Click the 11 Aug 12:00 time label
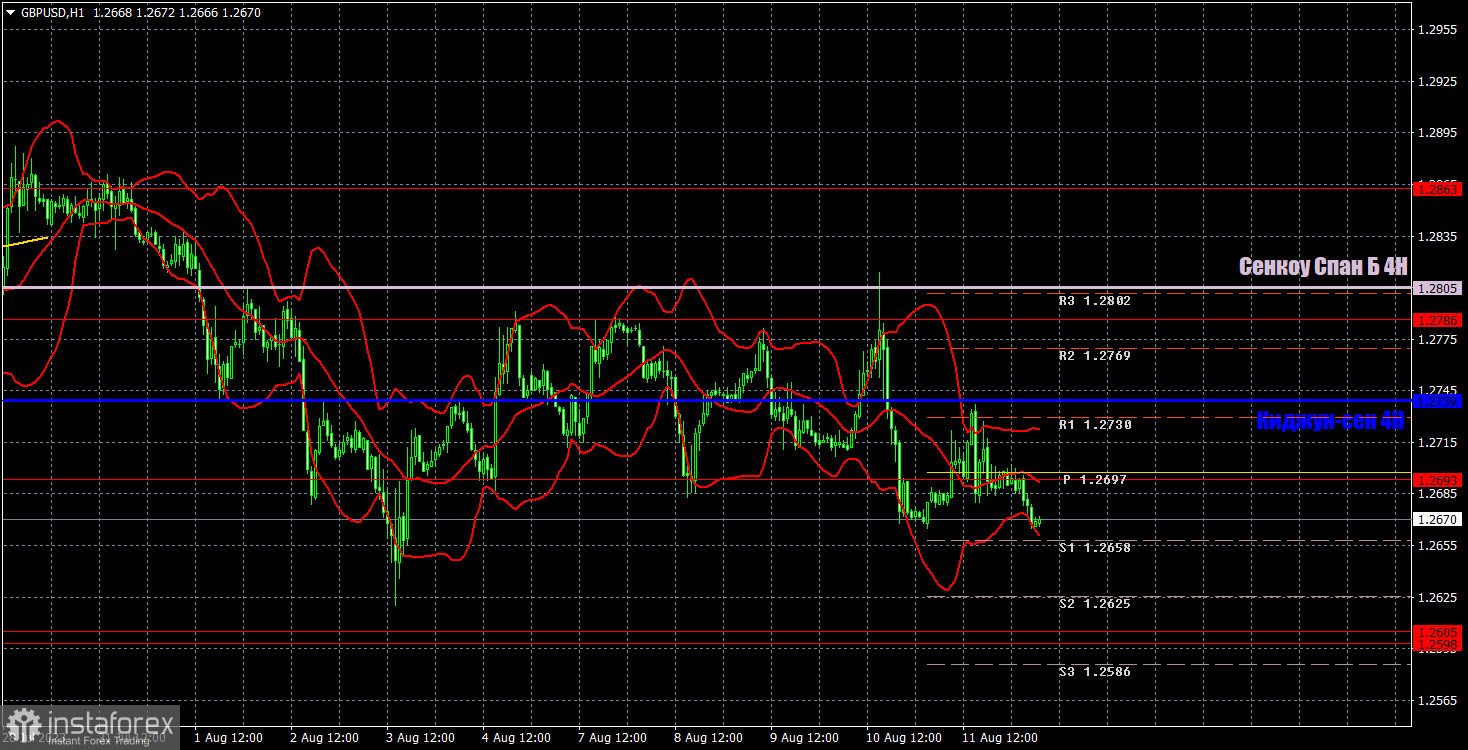The height and width of the screenshot is (750, 1468). click(x=998, y=738)
